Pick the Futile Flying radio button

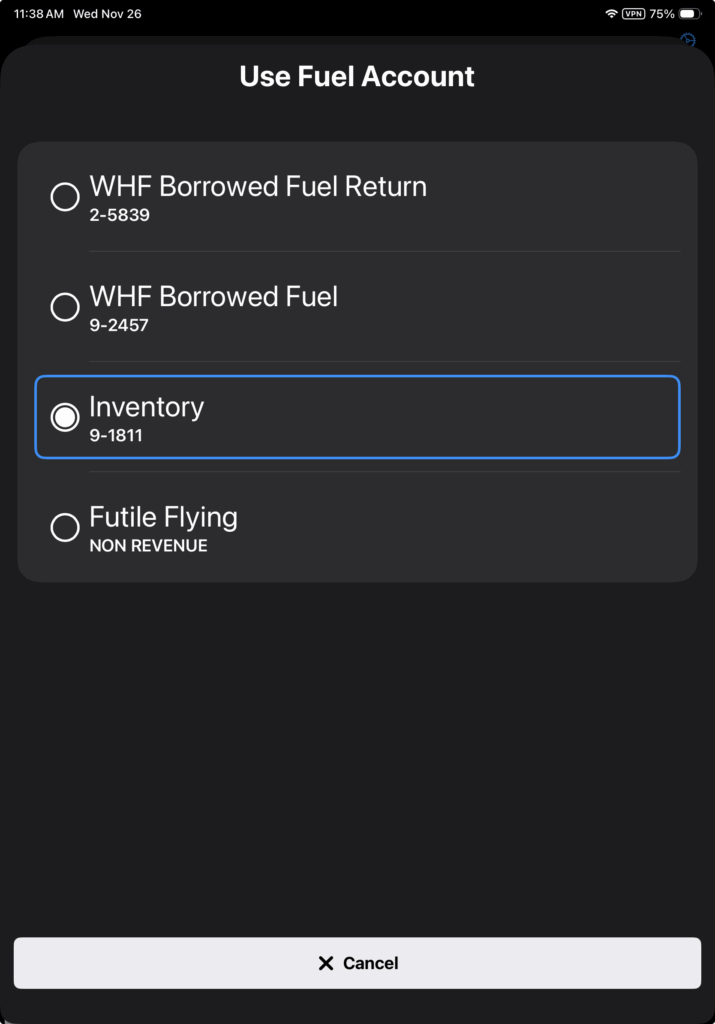pos(65,527)
